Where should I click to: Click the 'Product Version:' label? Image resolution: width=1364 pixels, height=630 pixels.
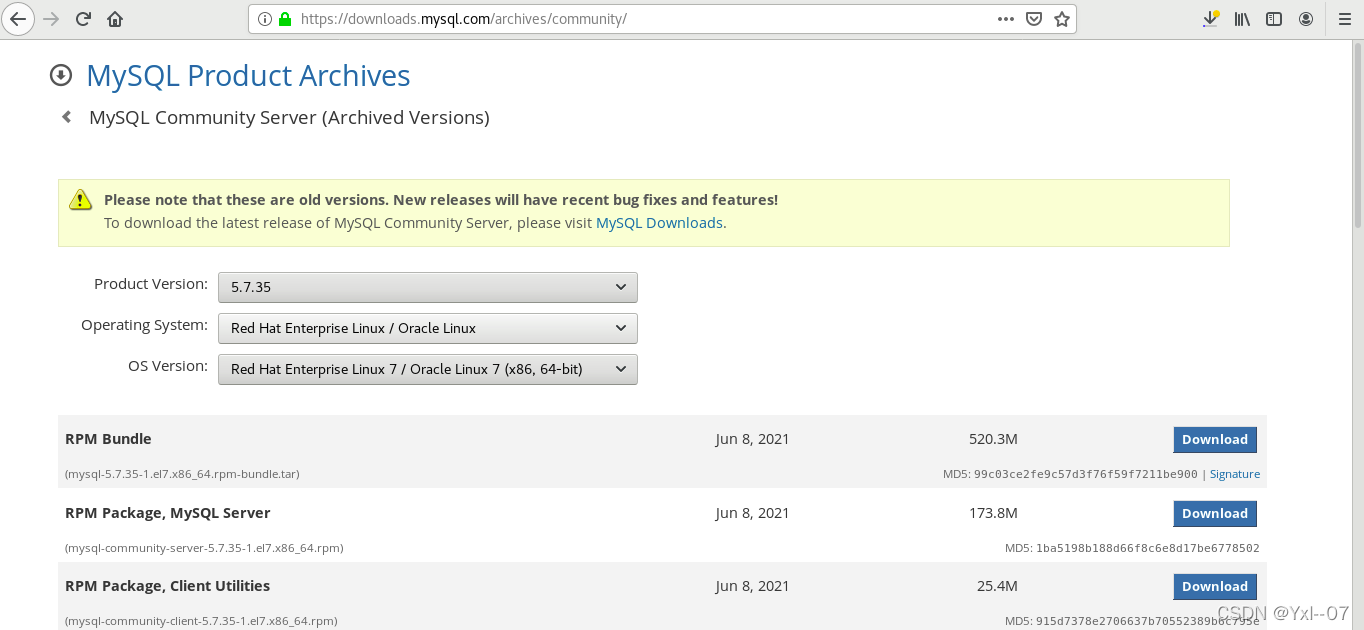(x=151, y=284)
